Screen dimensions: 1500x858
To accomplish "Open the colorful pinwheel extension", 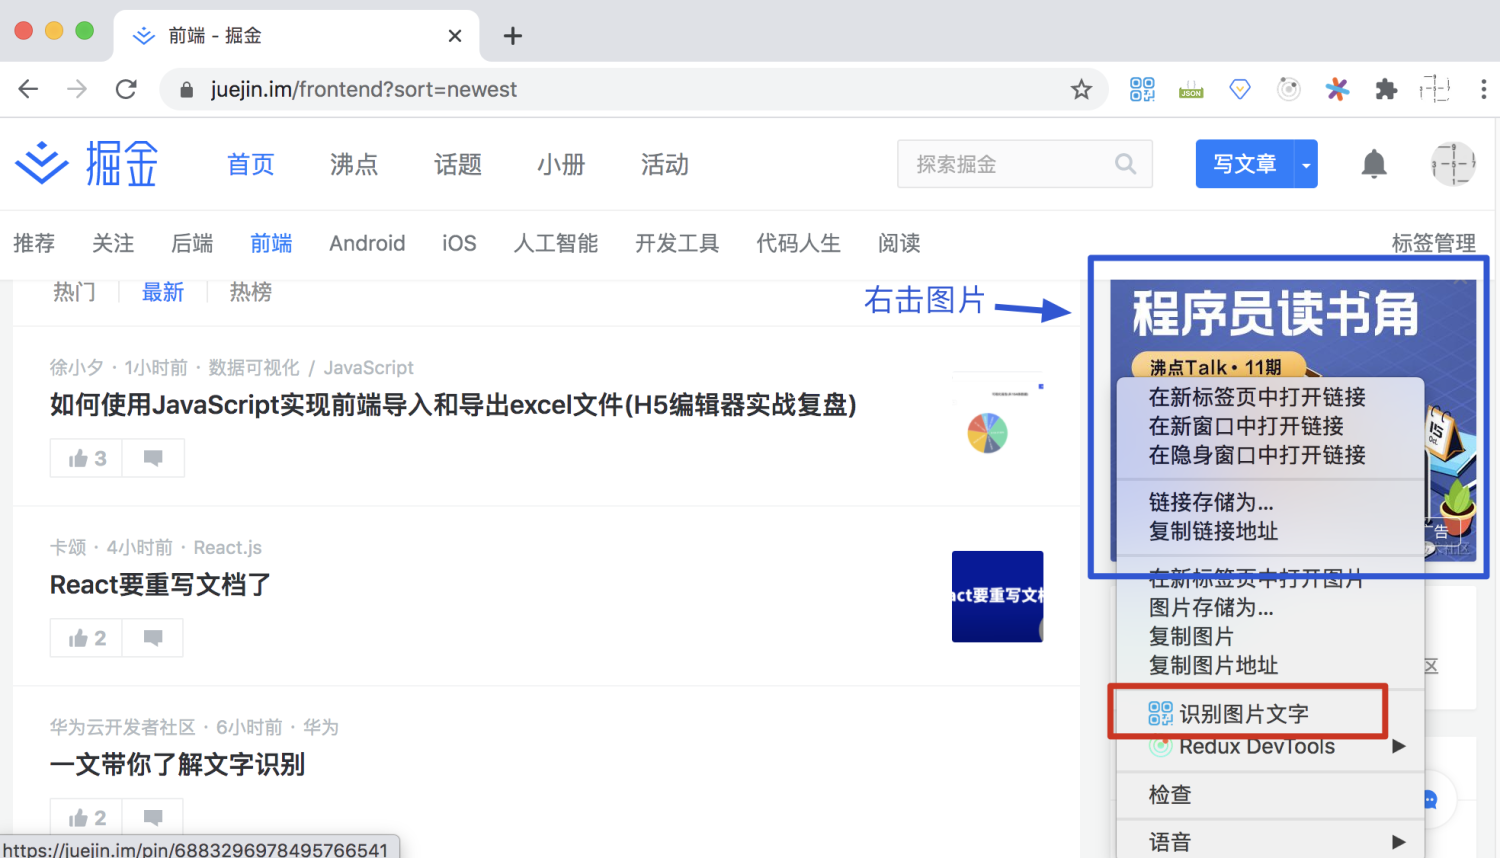I will pyautogui.click(x=1337, y=89).
